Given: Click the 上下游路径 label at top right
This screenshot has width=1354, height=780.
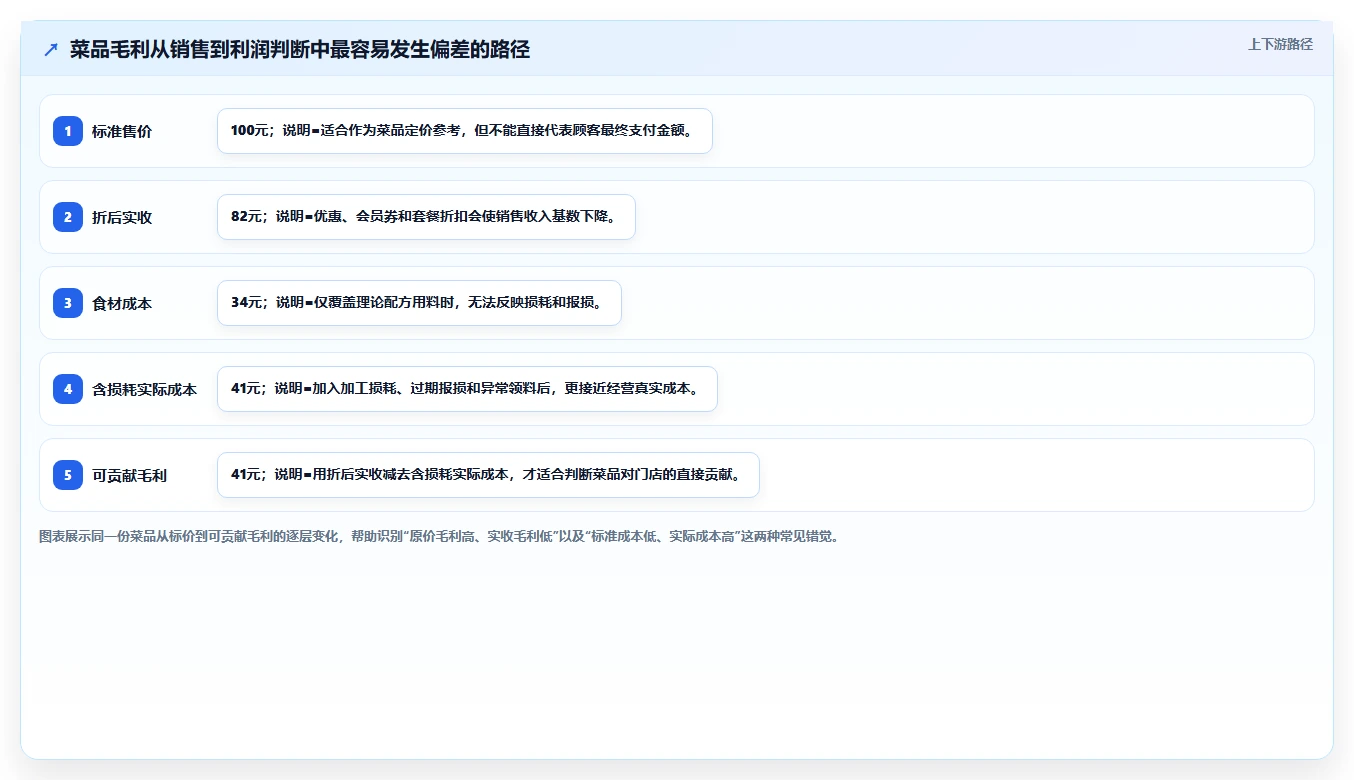Looking at the screenshot, I should coord(1280,44).
